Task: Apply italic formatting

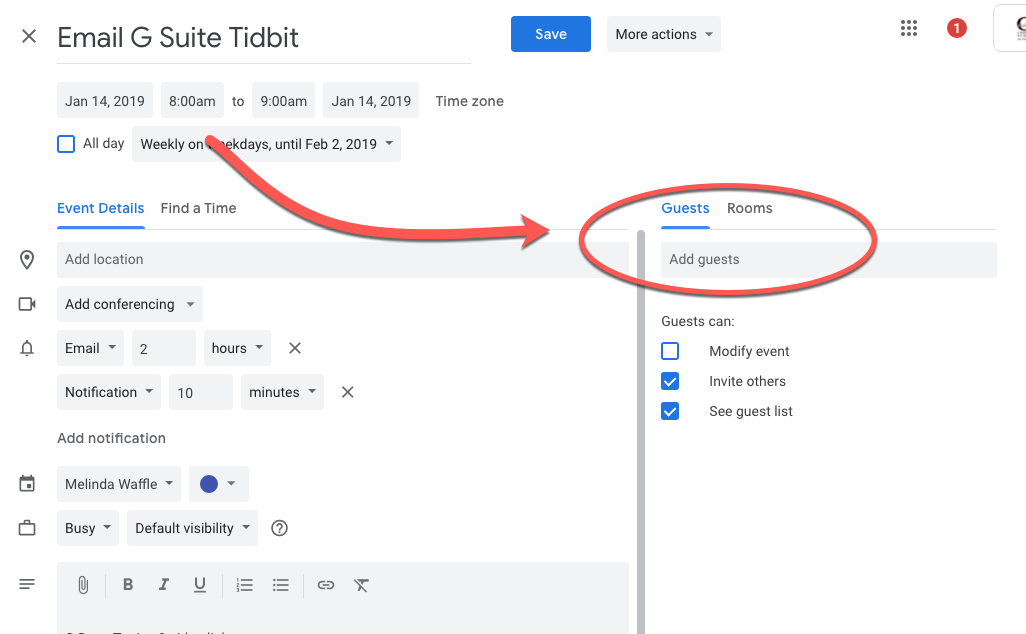Action: (x=164, y=585)
